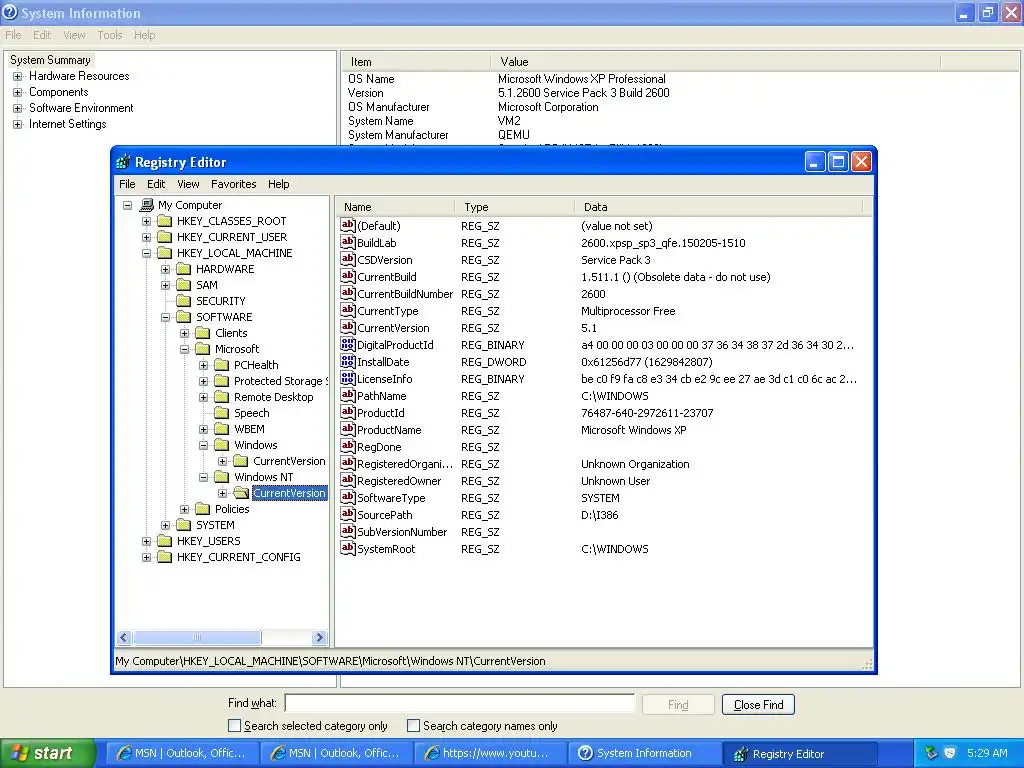Click the Start button
This screenshot has width=1024, height=768.
(48, 753)
